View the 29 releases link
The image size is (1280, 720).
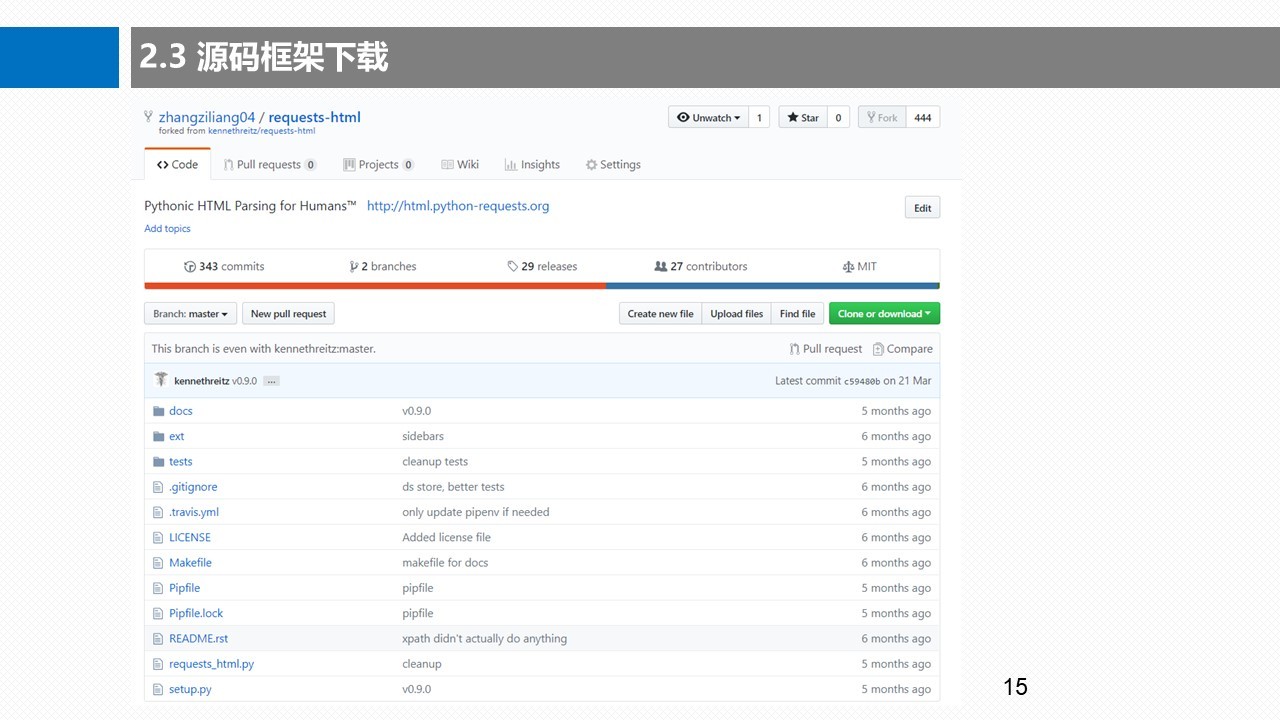[542, 266]
